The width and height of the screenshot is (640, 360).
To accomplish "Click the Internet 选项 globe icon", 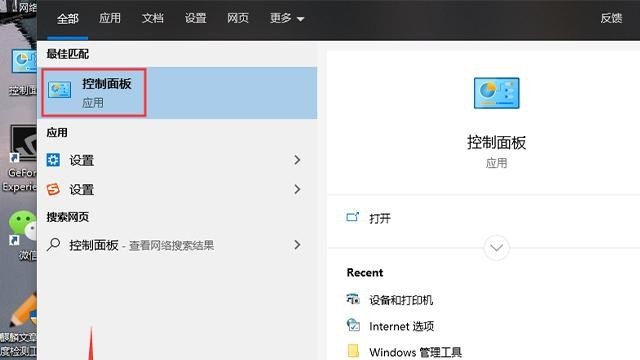I will 353,325.
